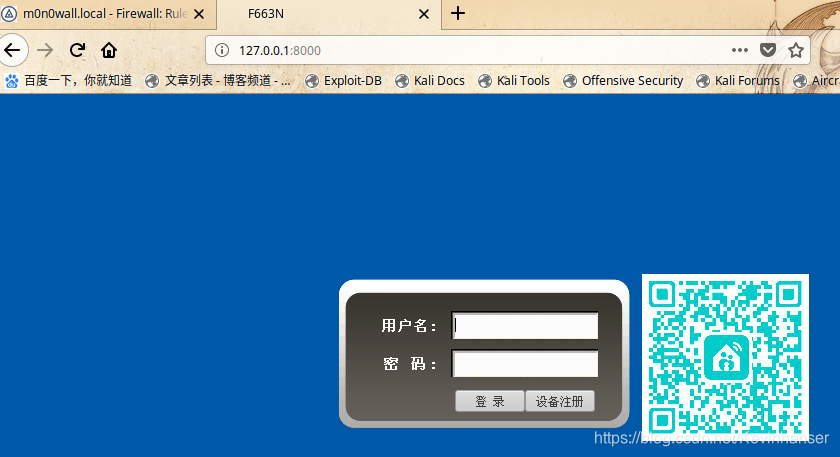Go back to the previous page
840x457 pixels.
click(12, 50)
